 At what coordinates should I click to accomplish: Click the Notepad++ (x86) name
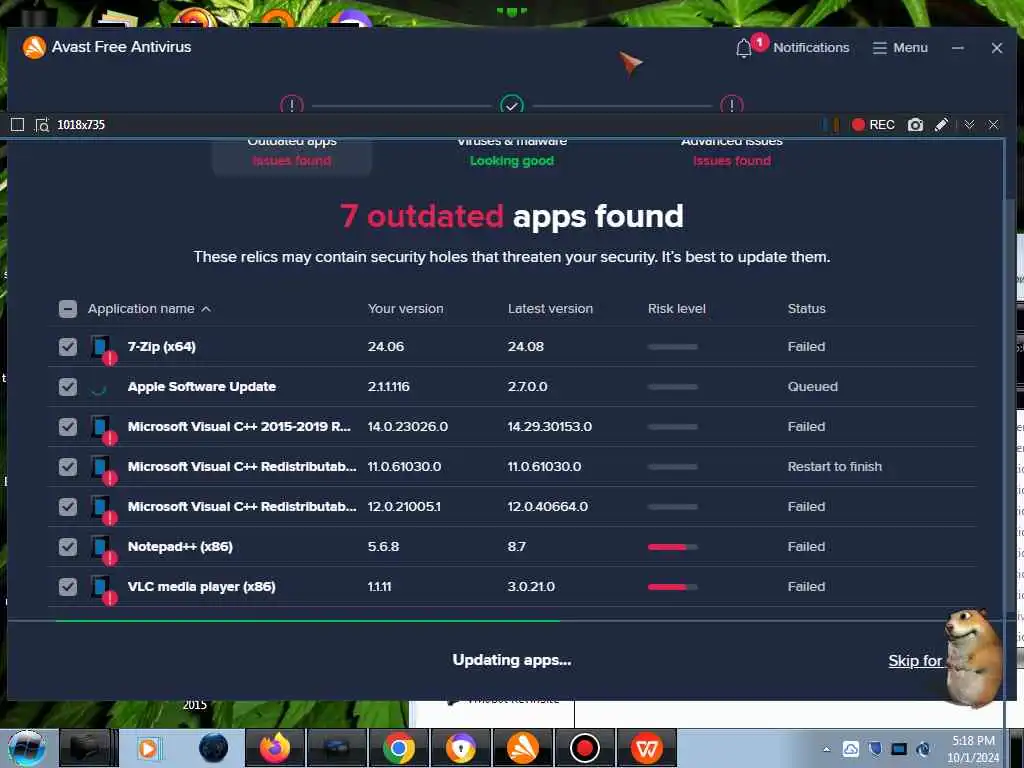coord(180,547)
